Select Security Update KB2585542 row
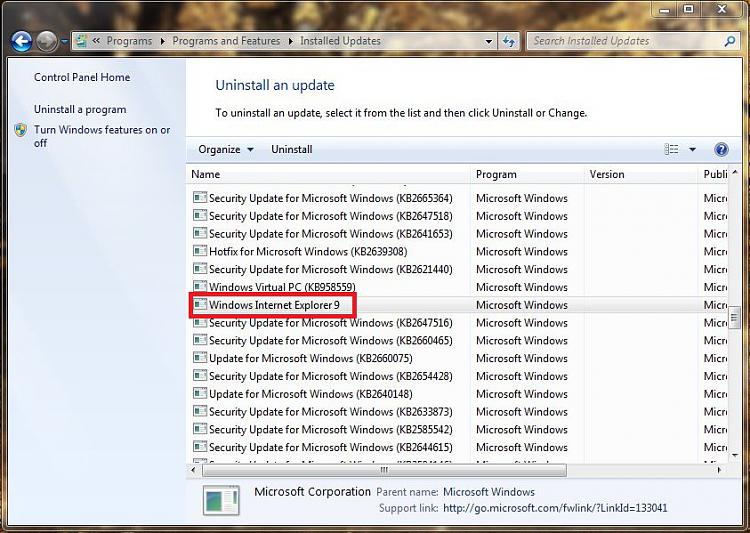 point(456,430)
